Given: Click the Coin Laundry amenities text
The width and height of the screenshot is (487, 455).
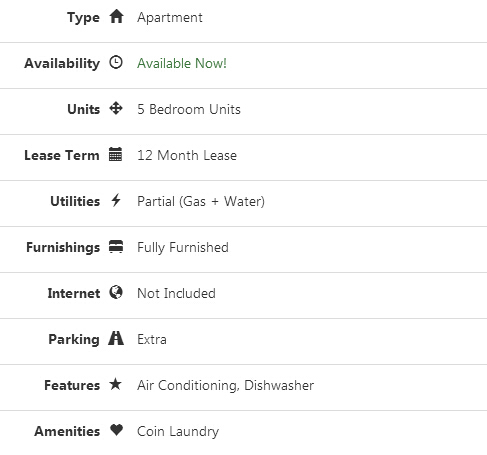Looking at the screenshot, I should coord(178,432).
